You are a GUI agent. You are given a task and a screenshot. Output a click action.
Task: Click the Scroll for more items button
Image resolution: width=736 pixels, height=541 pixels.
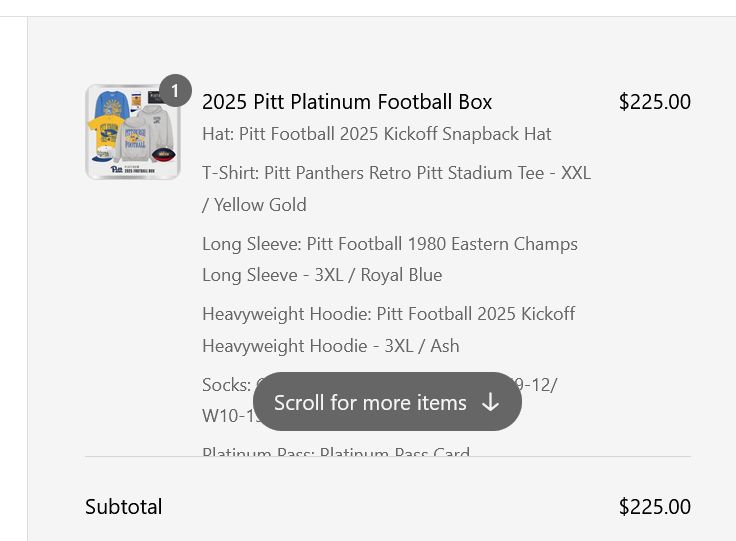coord(387,402)
